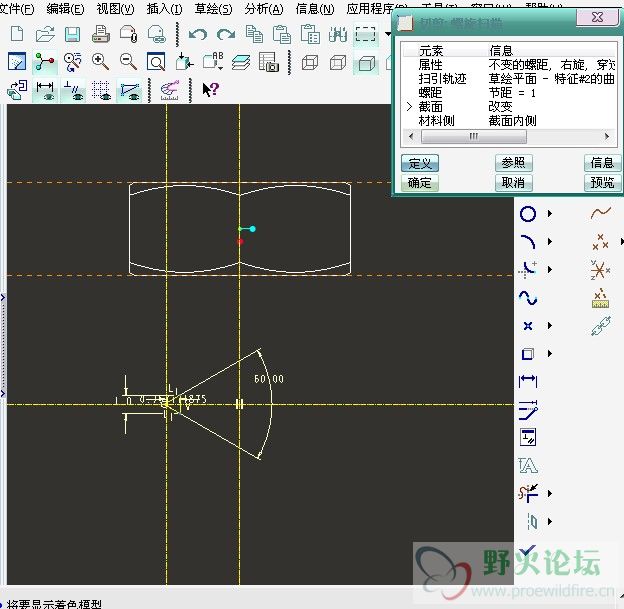Image resolution: width=624 pixels, height=609 pixels.
Task: Open the 插入(I) menu
Action: (164, 8)
